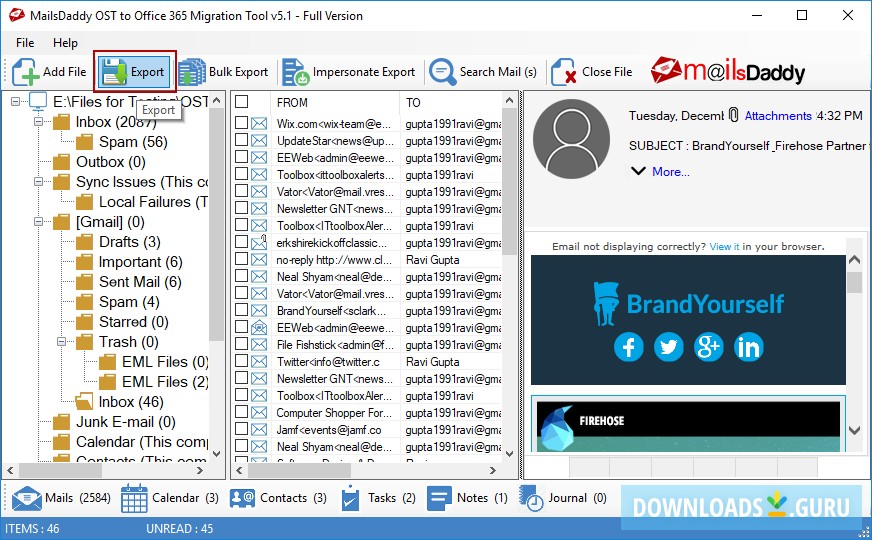Screen dimensions: 872x540
Task: Click the email preview scroll down arrow
Action: pyautogui.click(x=854, y=430)
